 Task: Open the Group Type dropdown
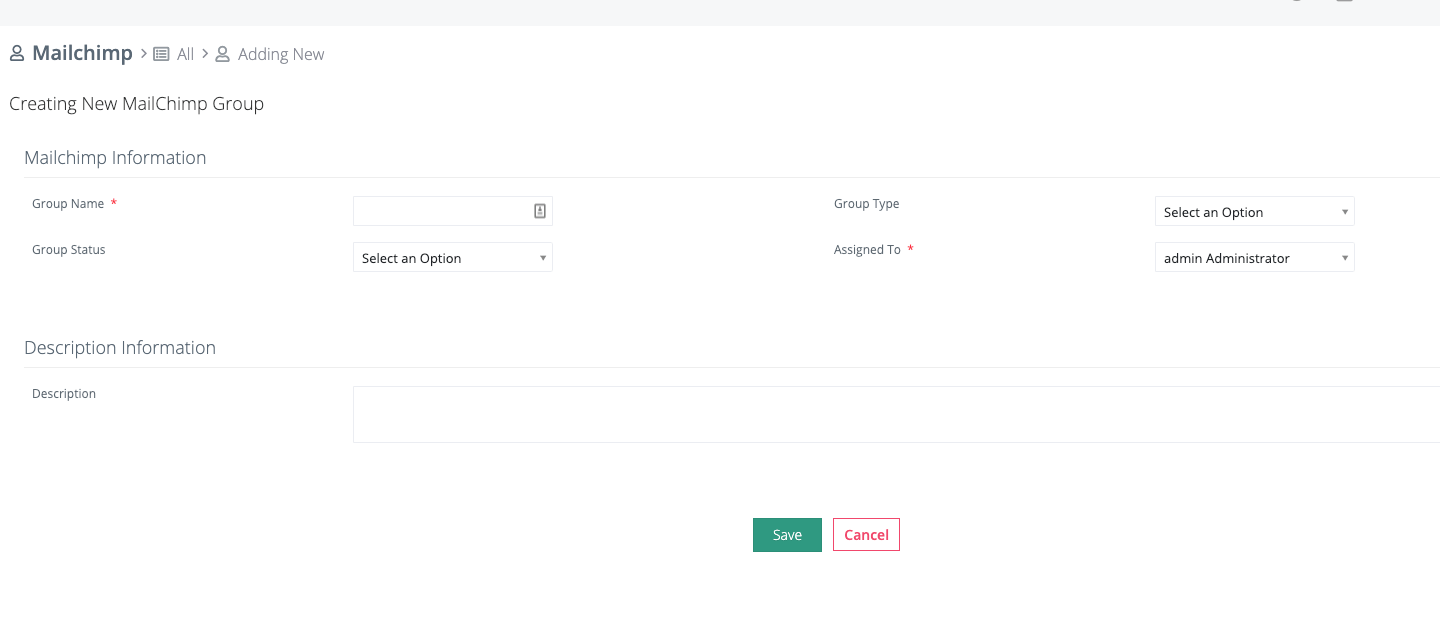coord(1254,211)
